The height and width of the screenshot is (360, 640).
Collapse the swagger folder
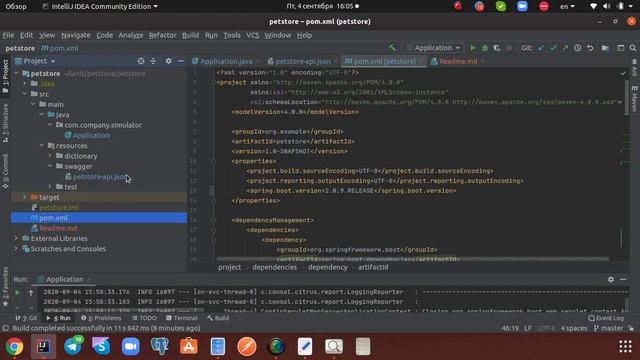click(x=50, y=166)
